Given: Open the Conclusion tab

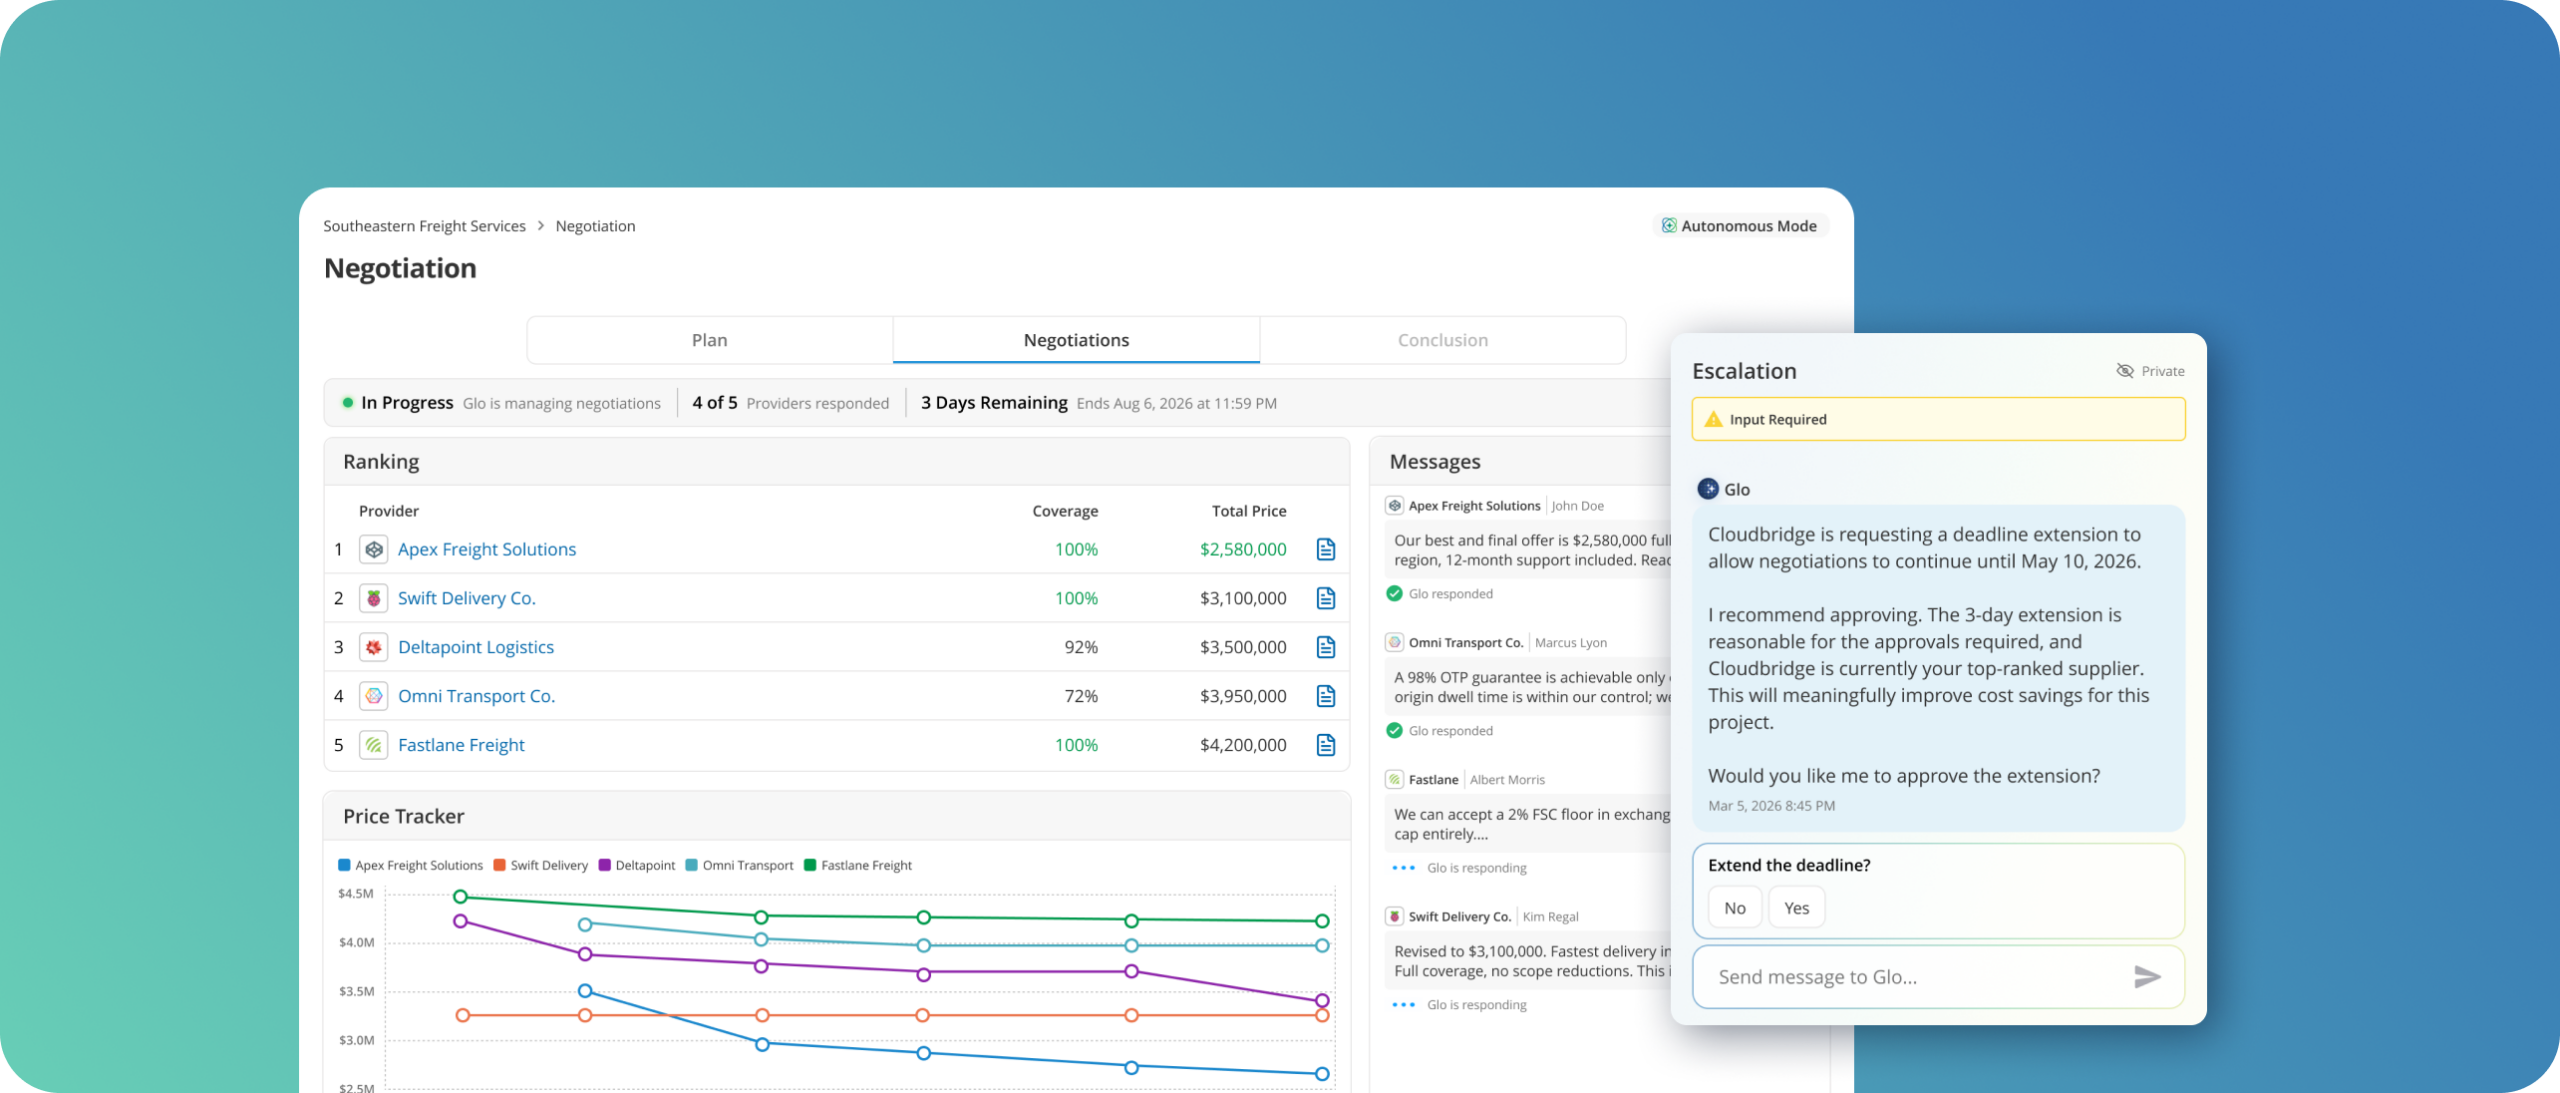Looking at the screenshot, I should 1443,340.
